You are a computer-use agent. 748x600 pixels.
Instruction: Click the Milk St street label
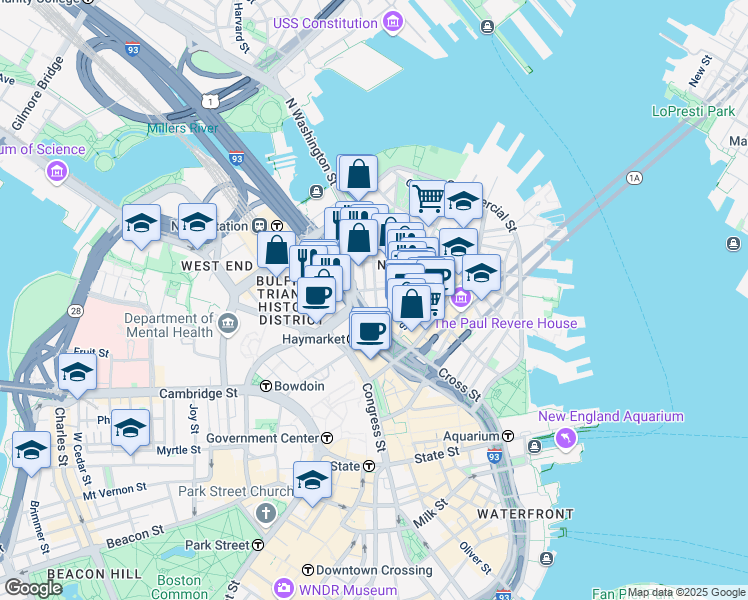click(431, 513)
